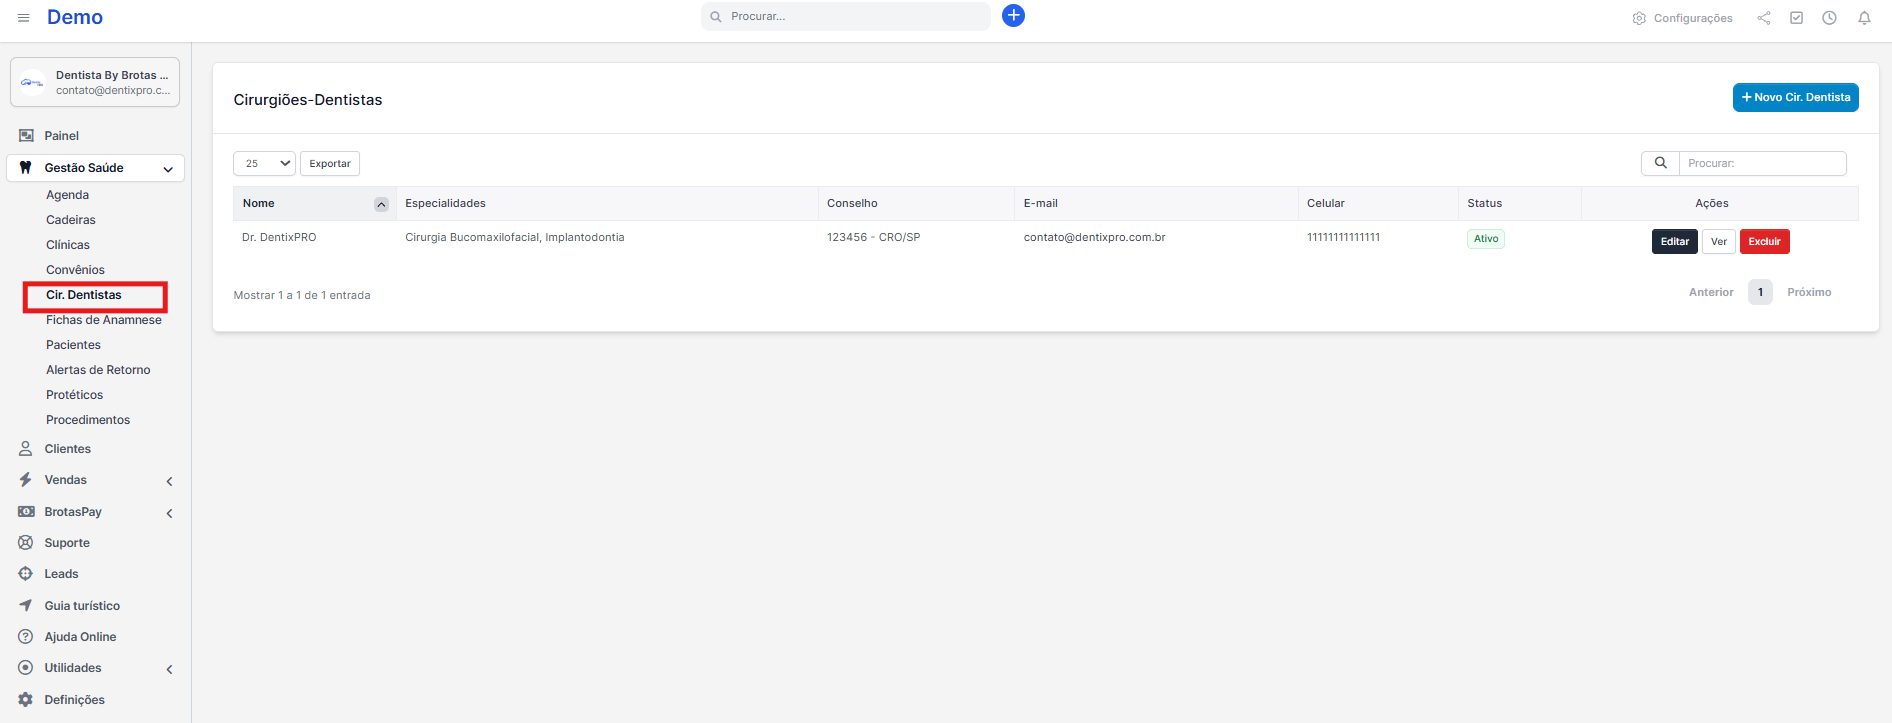This screenshot has width=1892, height=723.
Task: Click Editar for Dr. DentixPRO
Action: tap(1674, 241)
